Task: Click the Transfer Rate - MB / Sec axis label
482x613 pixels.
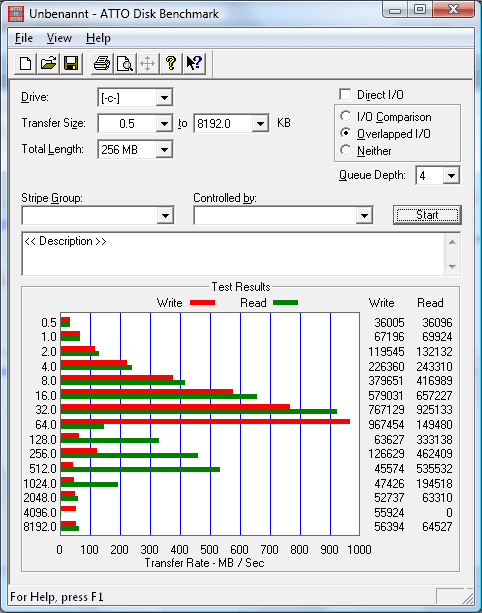Action: click(x=204, y=563)
